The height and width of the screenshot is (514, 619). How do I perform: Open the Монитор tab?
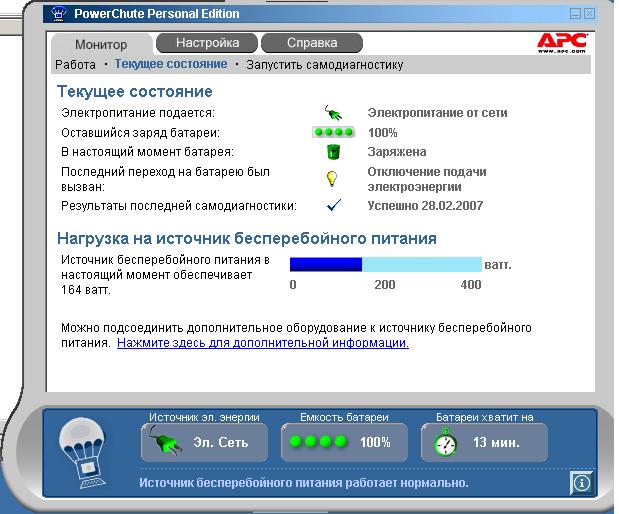pyautogui.click(x=101, y=44)
